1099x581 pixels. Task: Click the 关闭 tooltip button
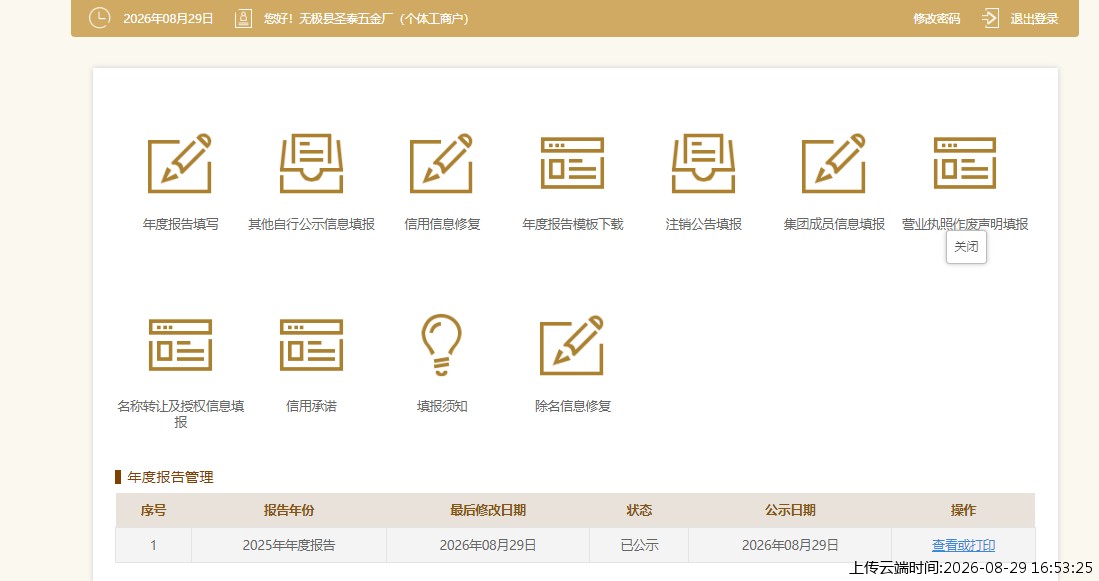967,247
